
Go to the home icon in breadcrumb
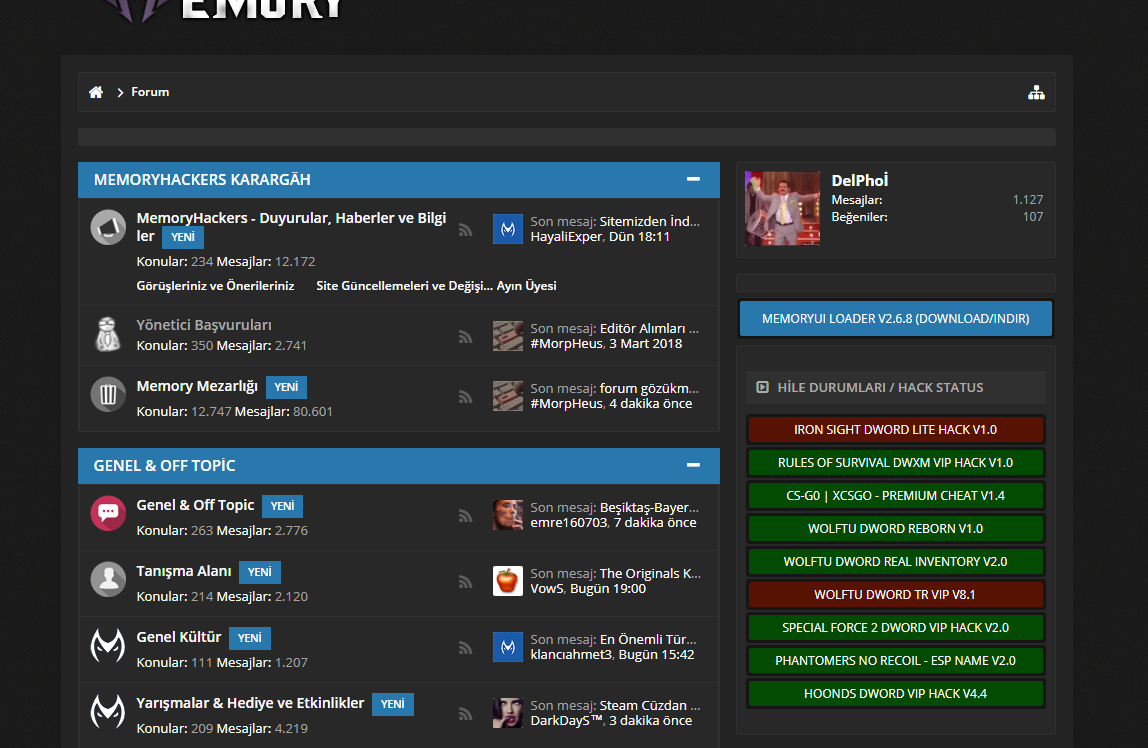point(96,92)
